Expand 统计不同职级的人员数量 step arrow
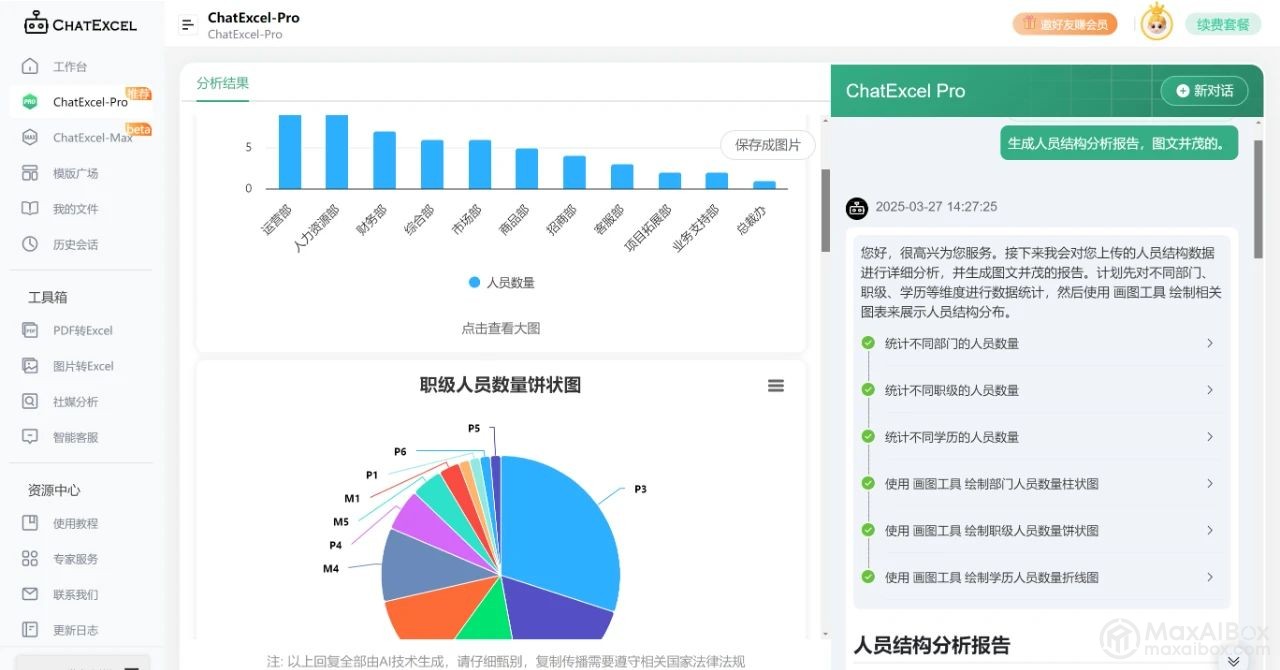The height and width of the screenshot is (670, 1280). 1210,390
